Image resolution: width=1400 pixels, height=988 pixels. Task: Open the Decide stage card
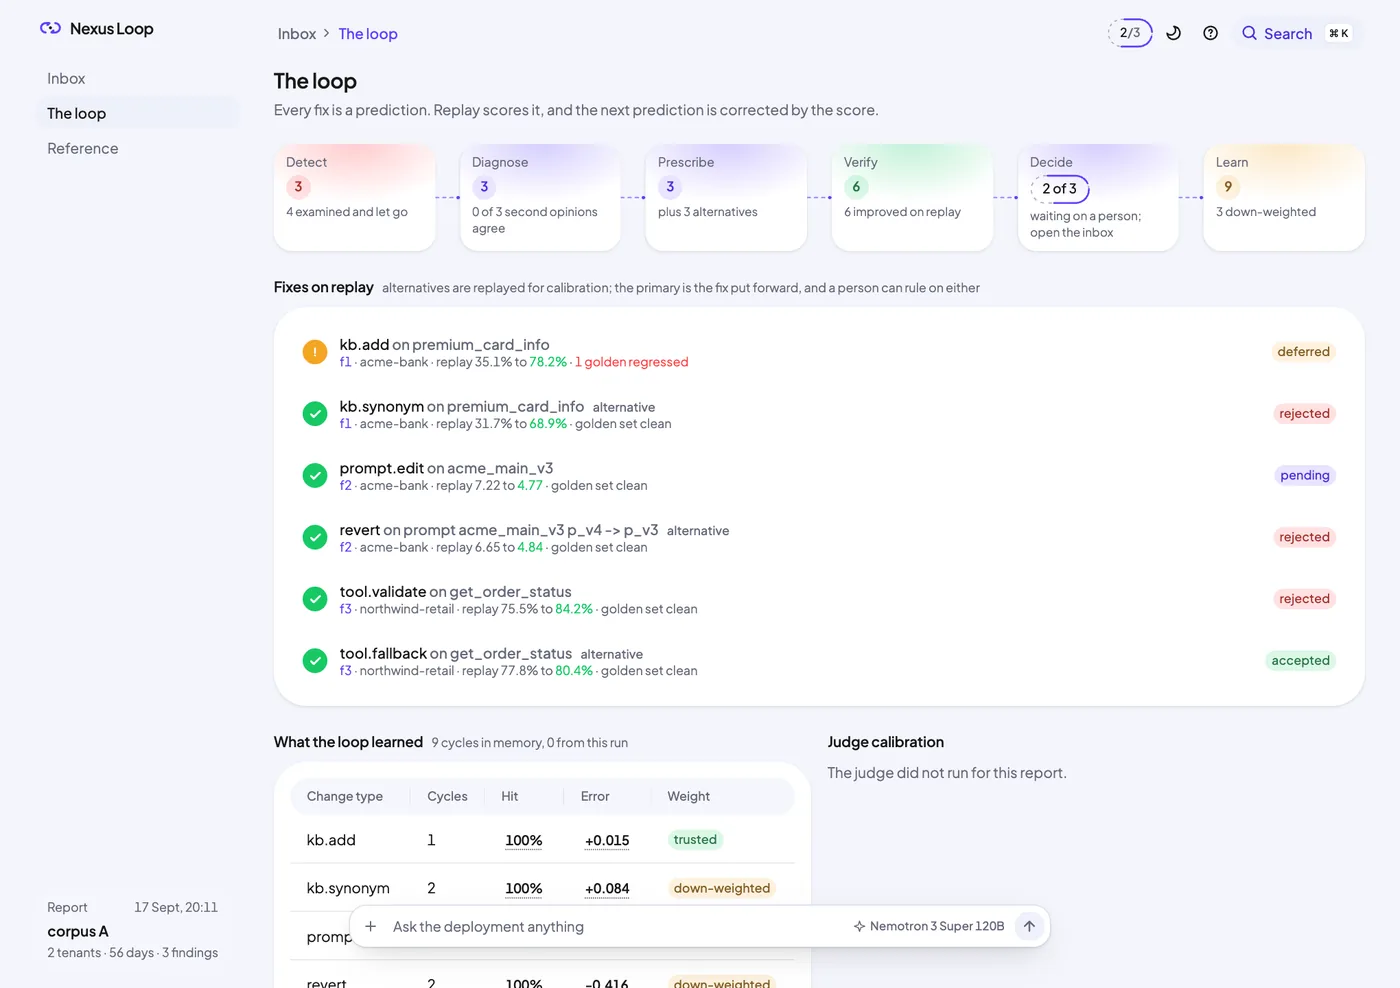(1098, 197)
